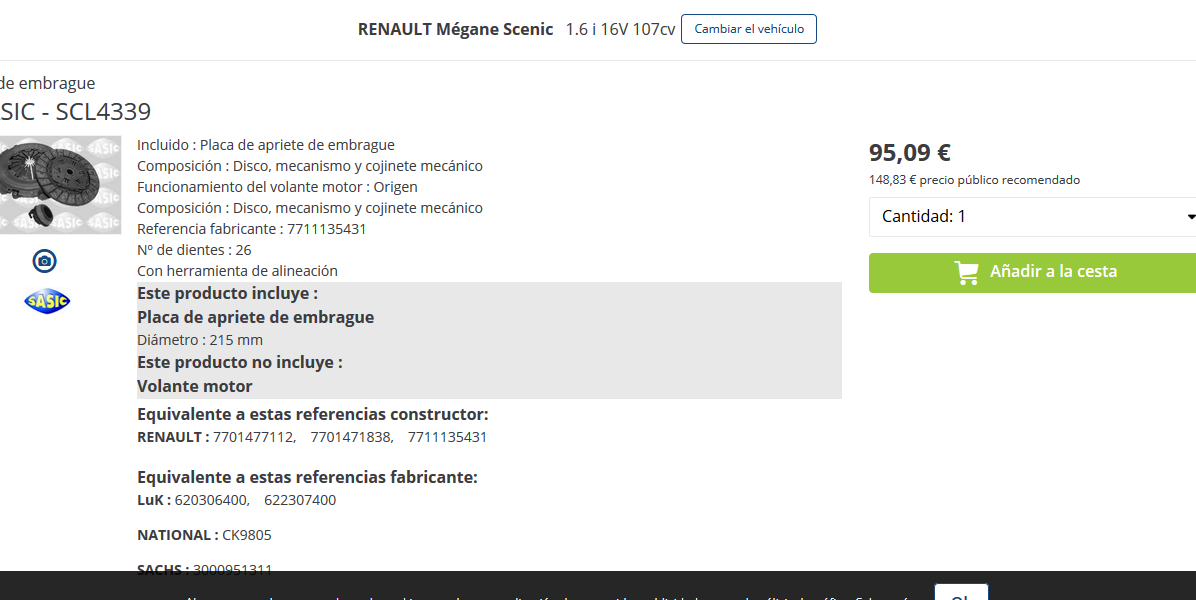The image size is (1196, 600).
Task: Click the Cambiar el vehículo button
Action: [748, 29]
